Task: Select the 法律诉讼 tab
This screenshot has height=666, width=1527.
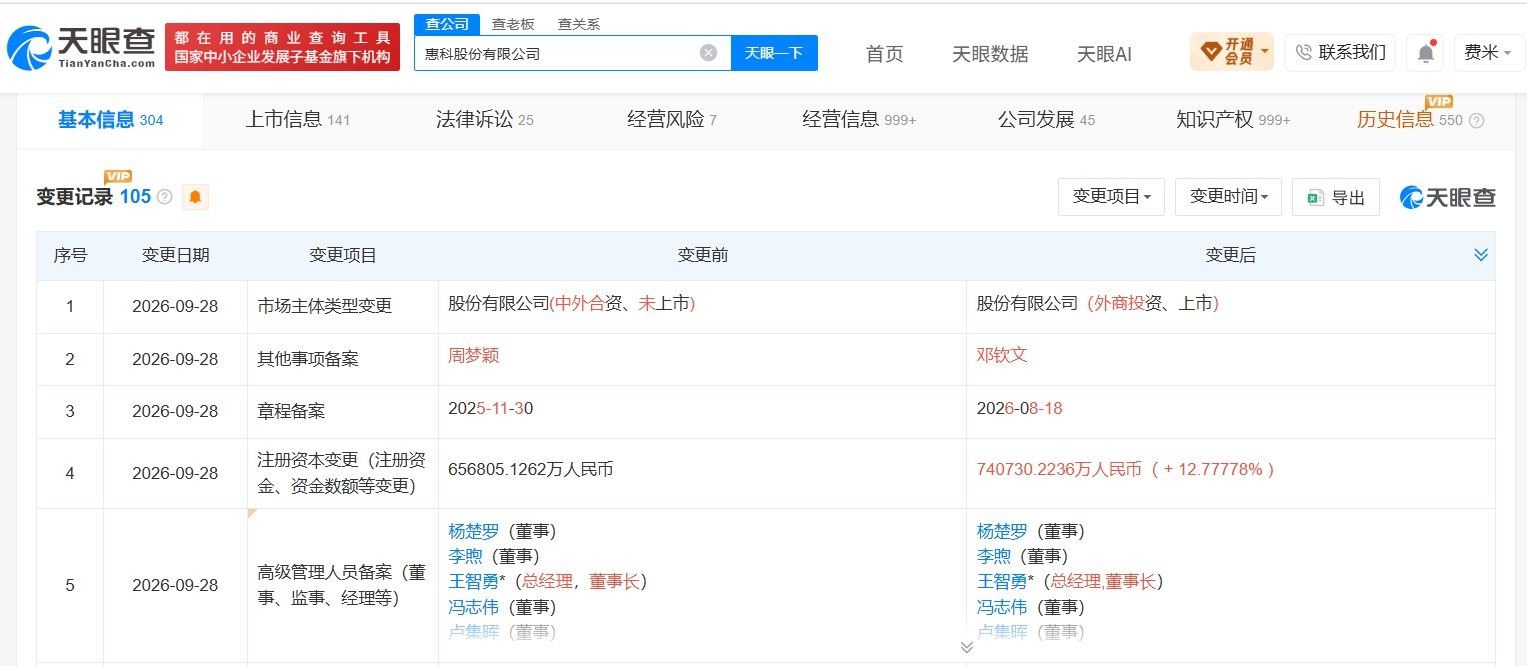Action: point(484,120)
